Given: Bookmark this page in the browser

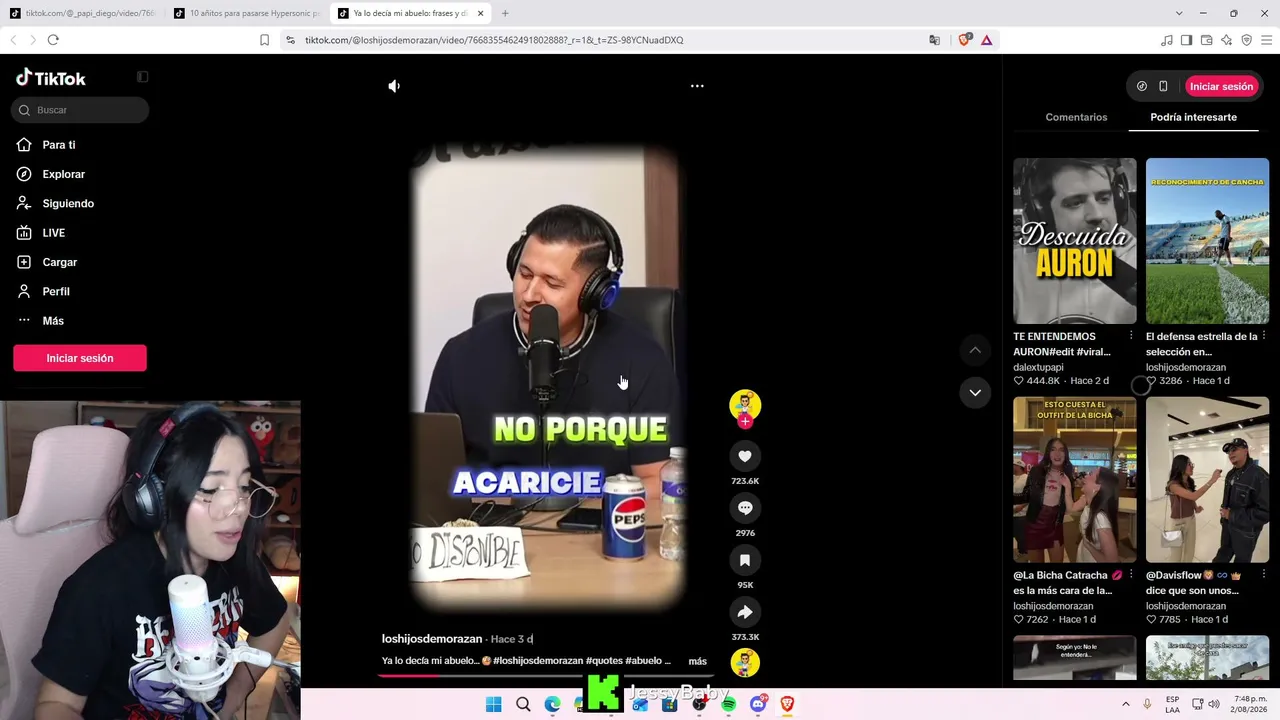Looking at the screenshot, I should pyautogui.click(x=264, y=40).
